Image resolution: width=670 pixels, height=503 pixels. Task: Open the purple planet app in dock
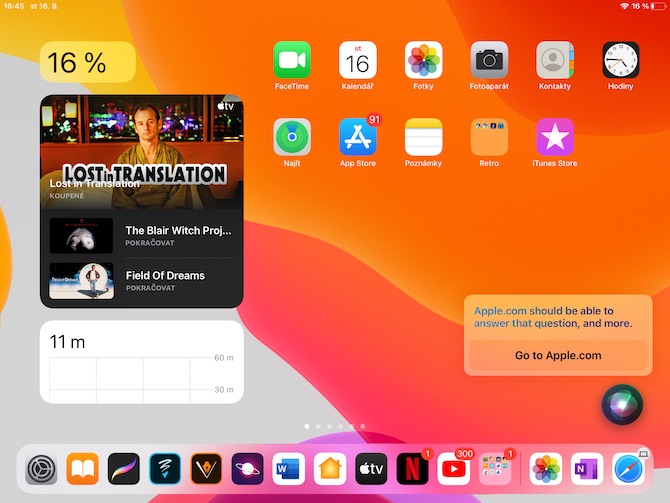click(247, 469)
